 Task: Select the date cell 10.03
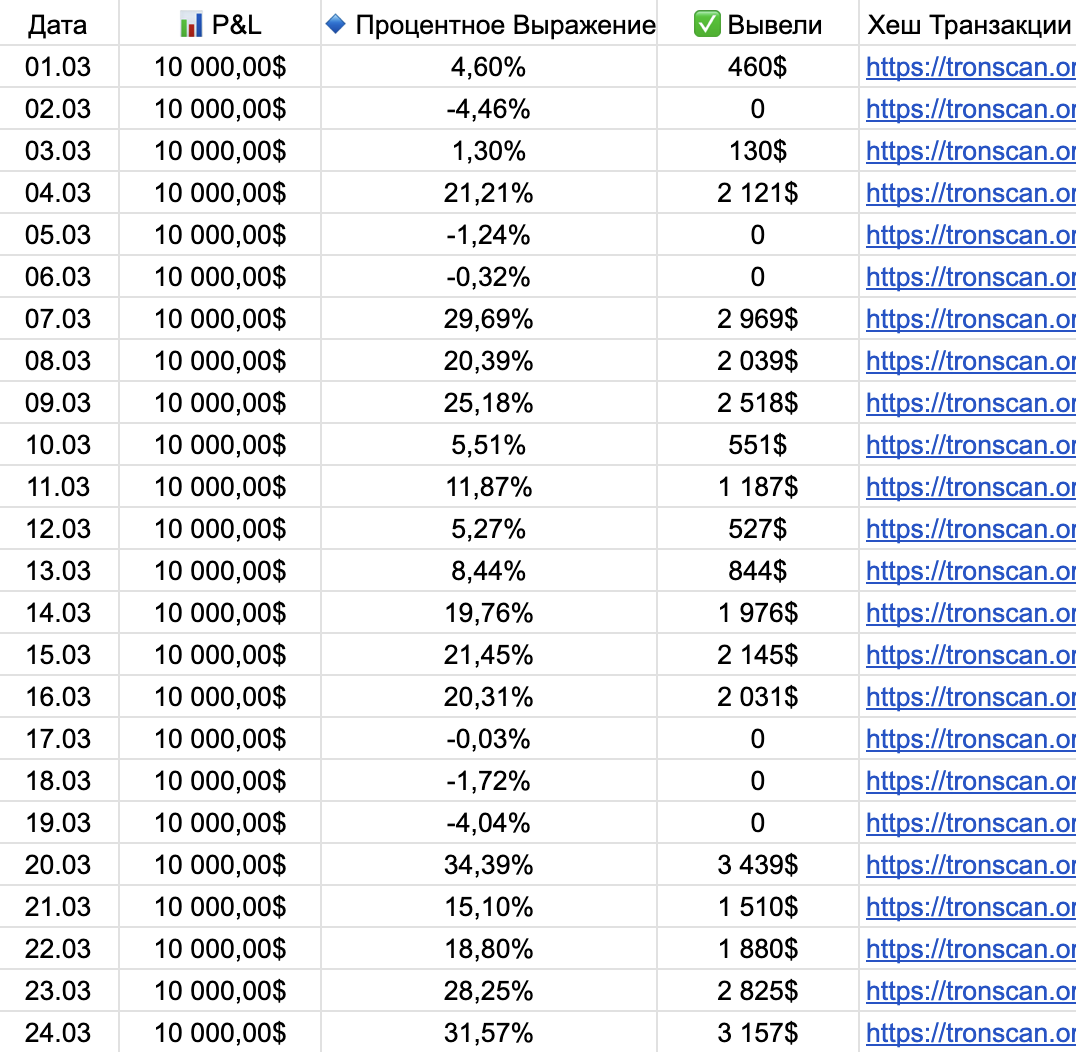[x=58, y=445]
